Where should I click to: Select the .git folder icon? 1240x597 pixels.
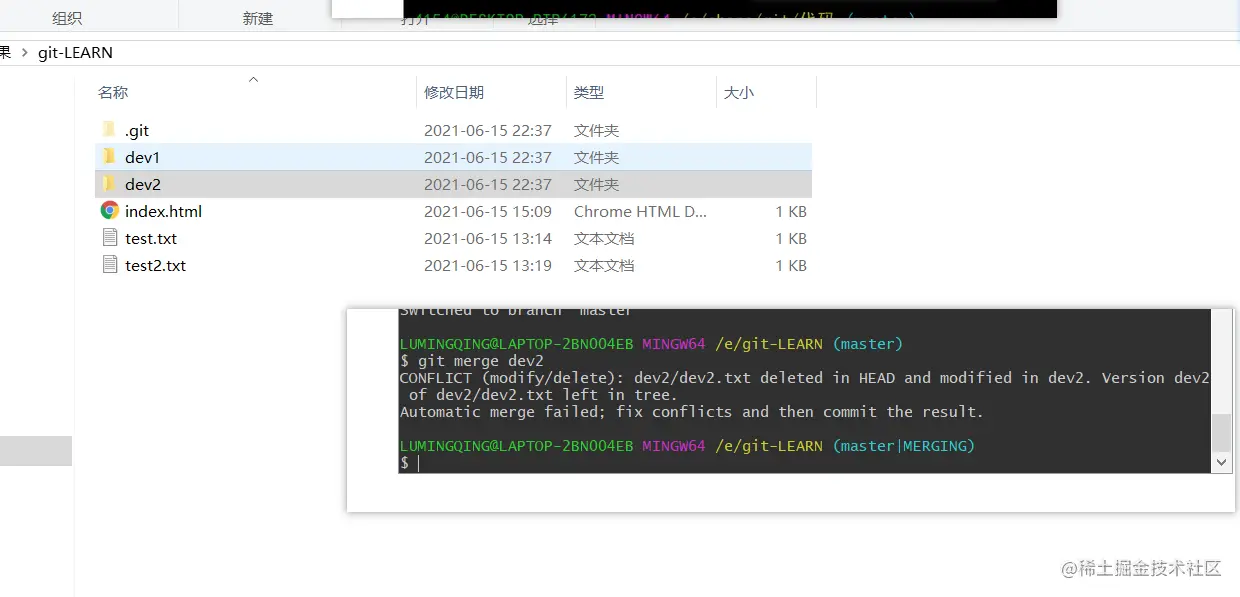pyautogui.click(x=109, y=130)
